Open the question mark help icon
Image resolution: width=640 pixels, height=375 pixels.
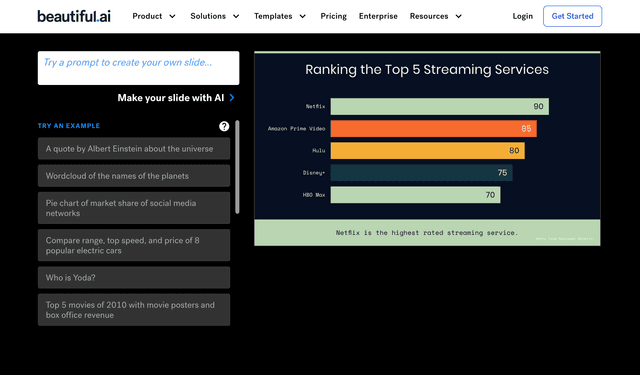click(x=224, y=126)
